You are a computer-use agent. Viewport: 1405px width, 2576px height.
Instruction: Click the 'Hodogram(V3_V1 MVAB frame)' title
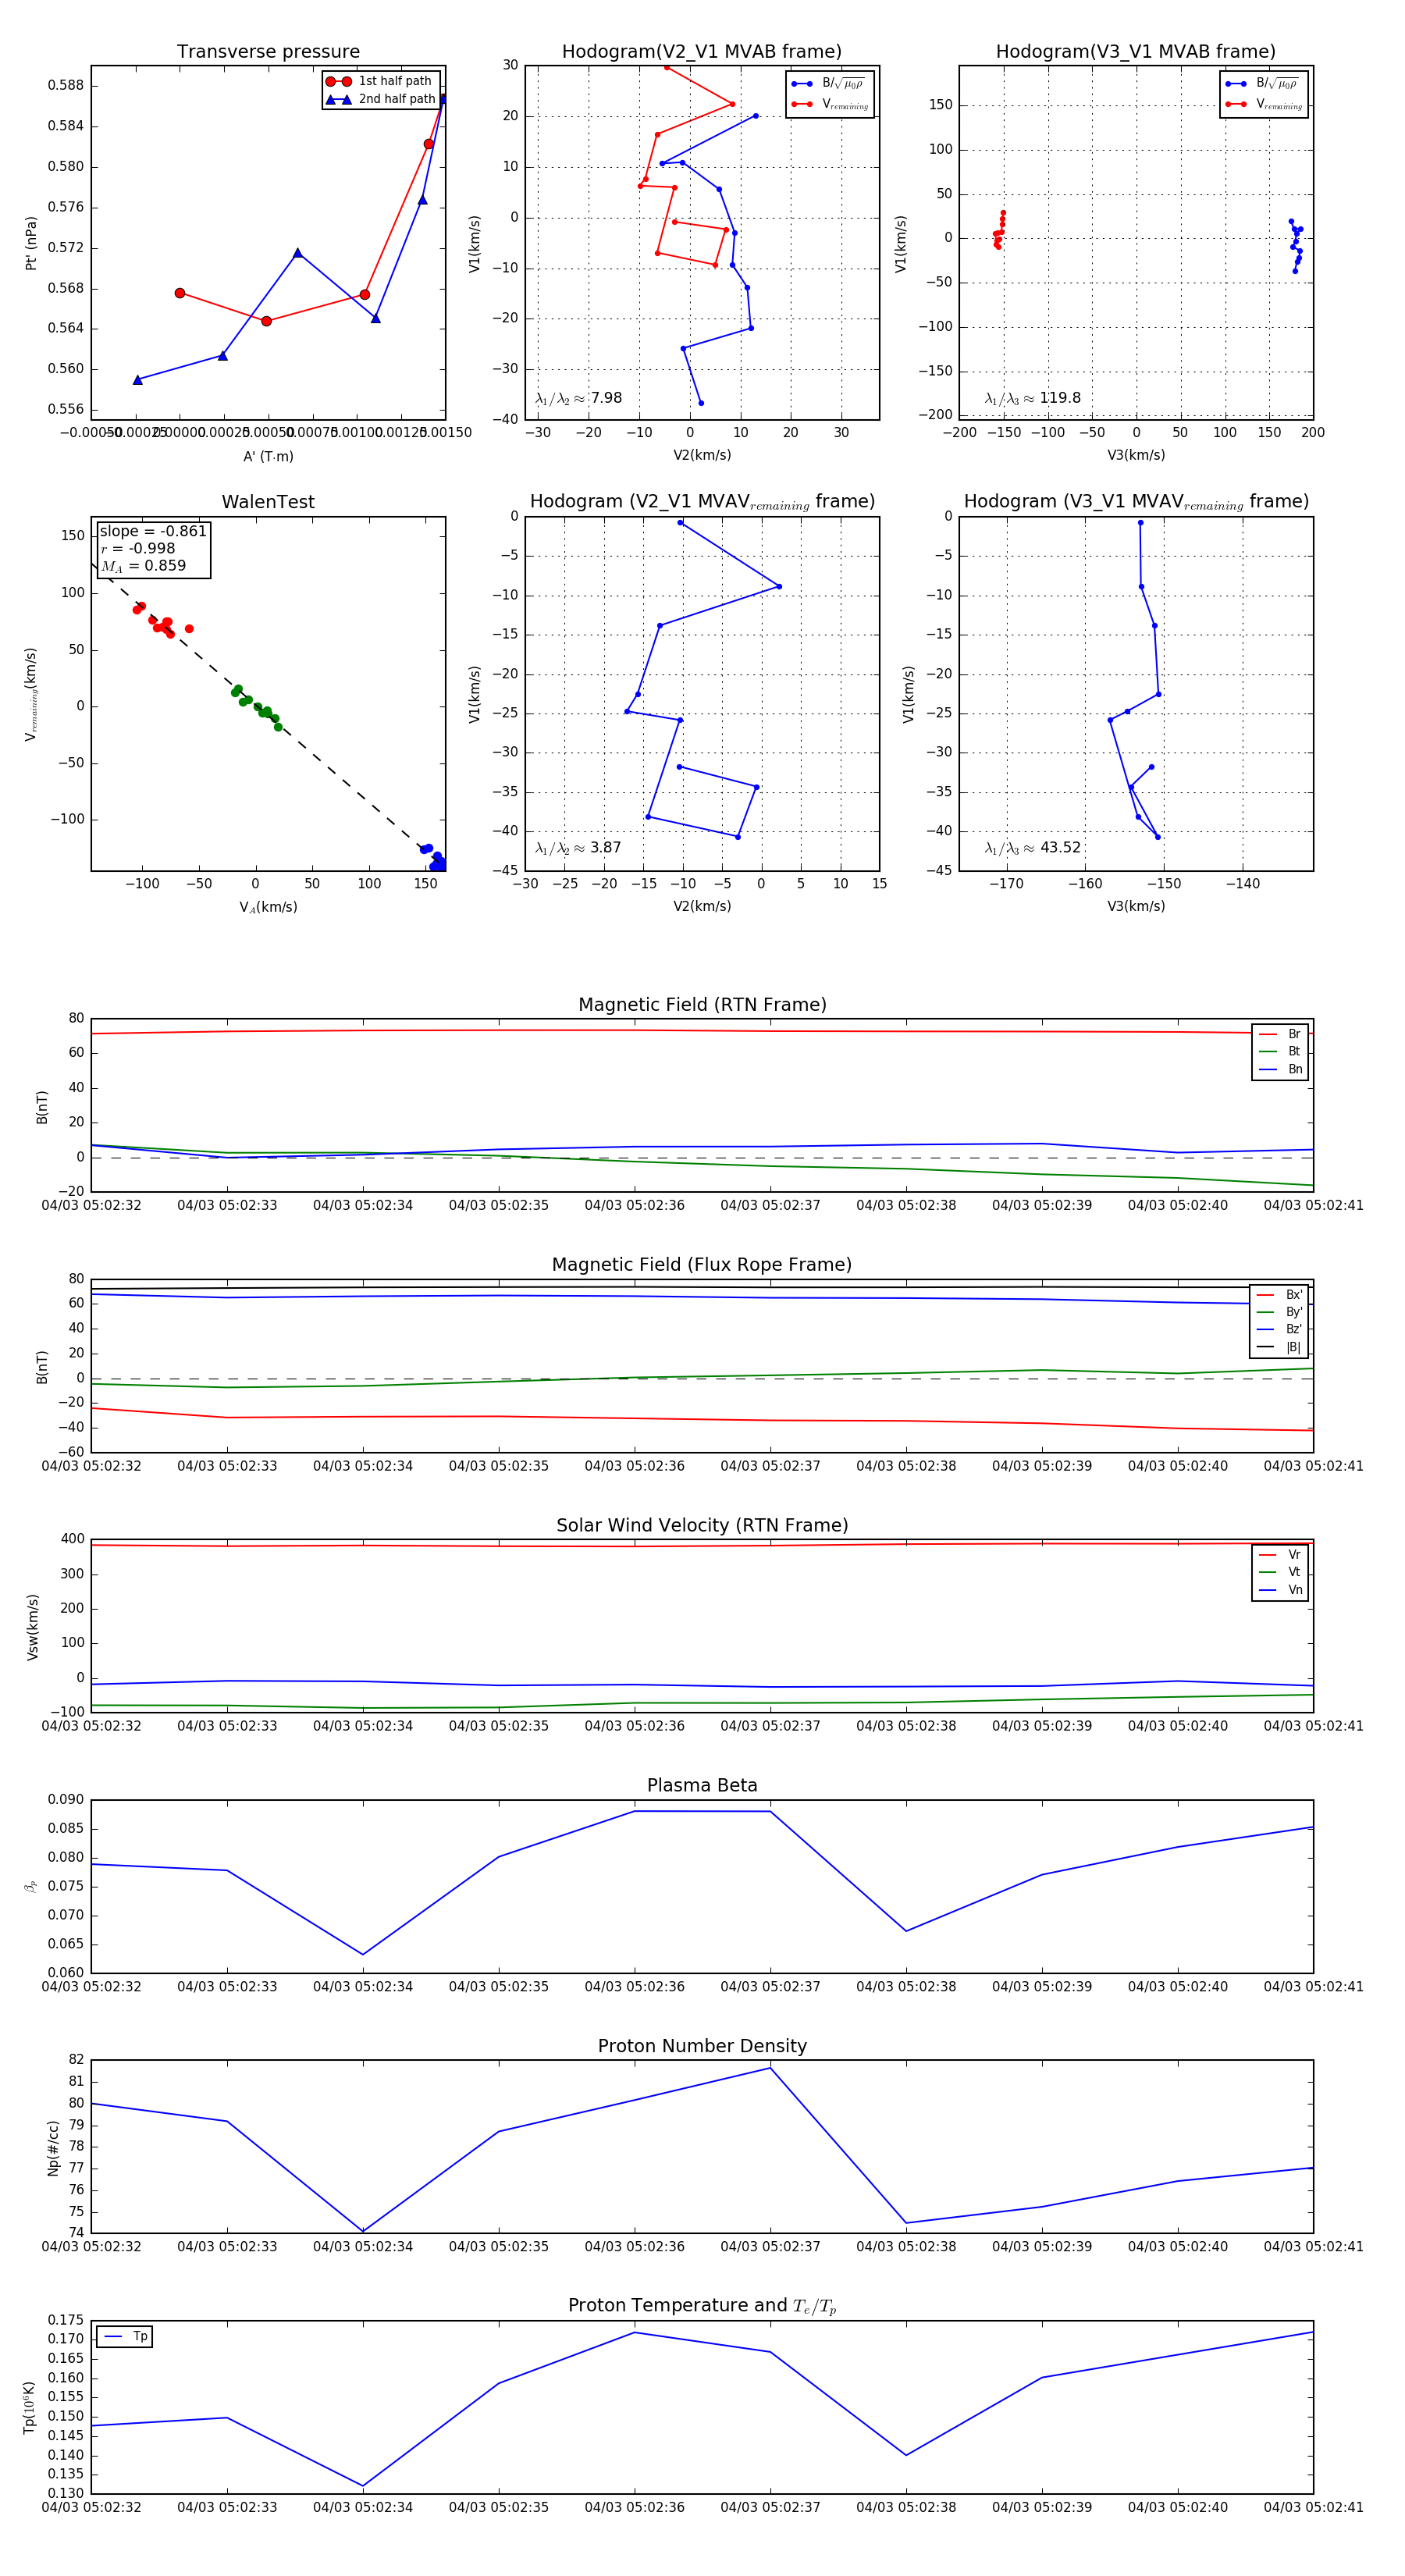point(1135,52)
